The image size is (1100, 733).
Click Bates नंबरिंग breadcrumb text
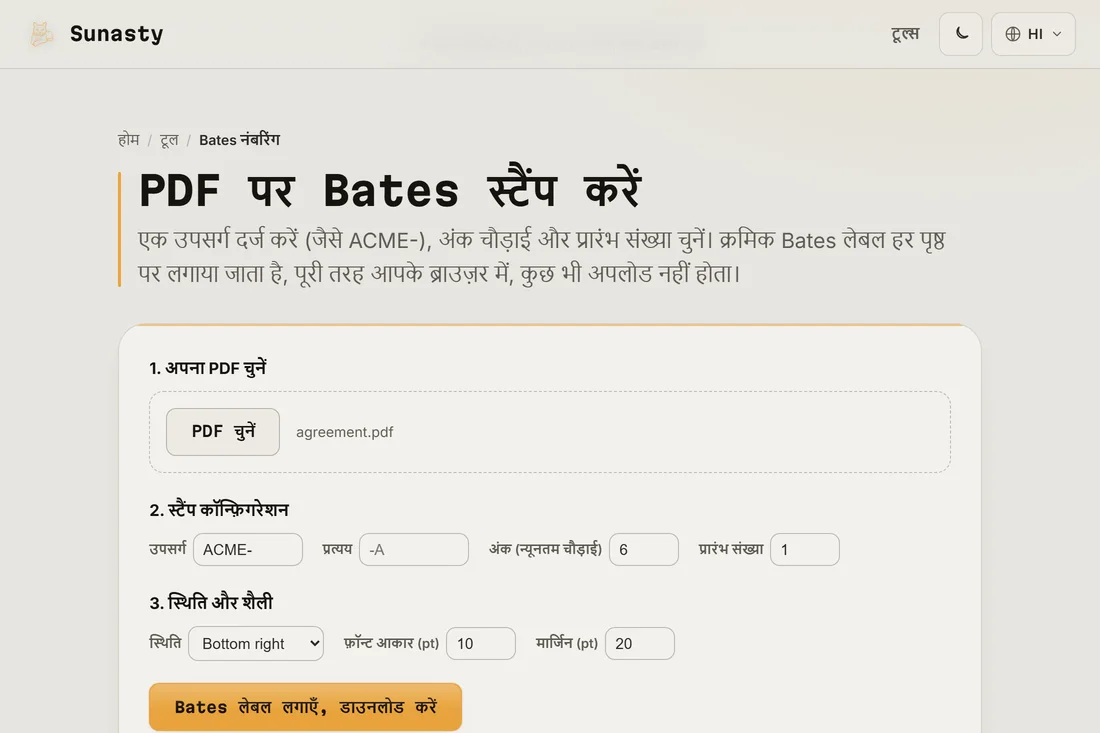[x=239, y=140]
